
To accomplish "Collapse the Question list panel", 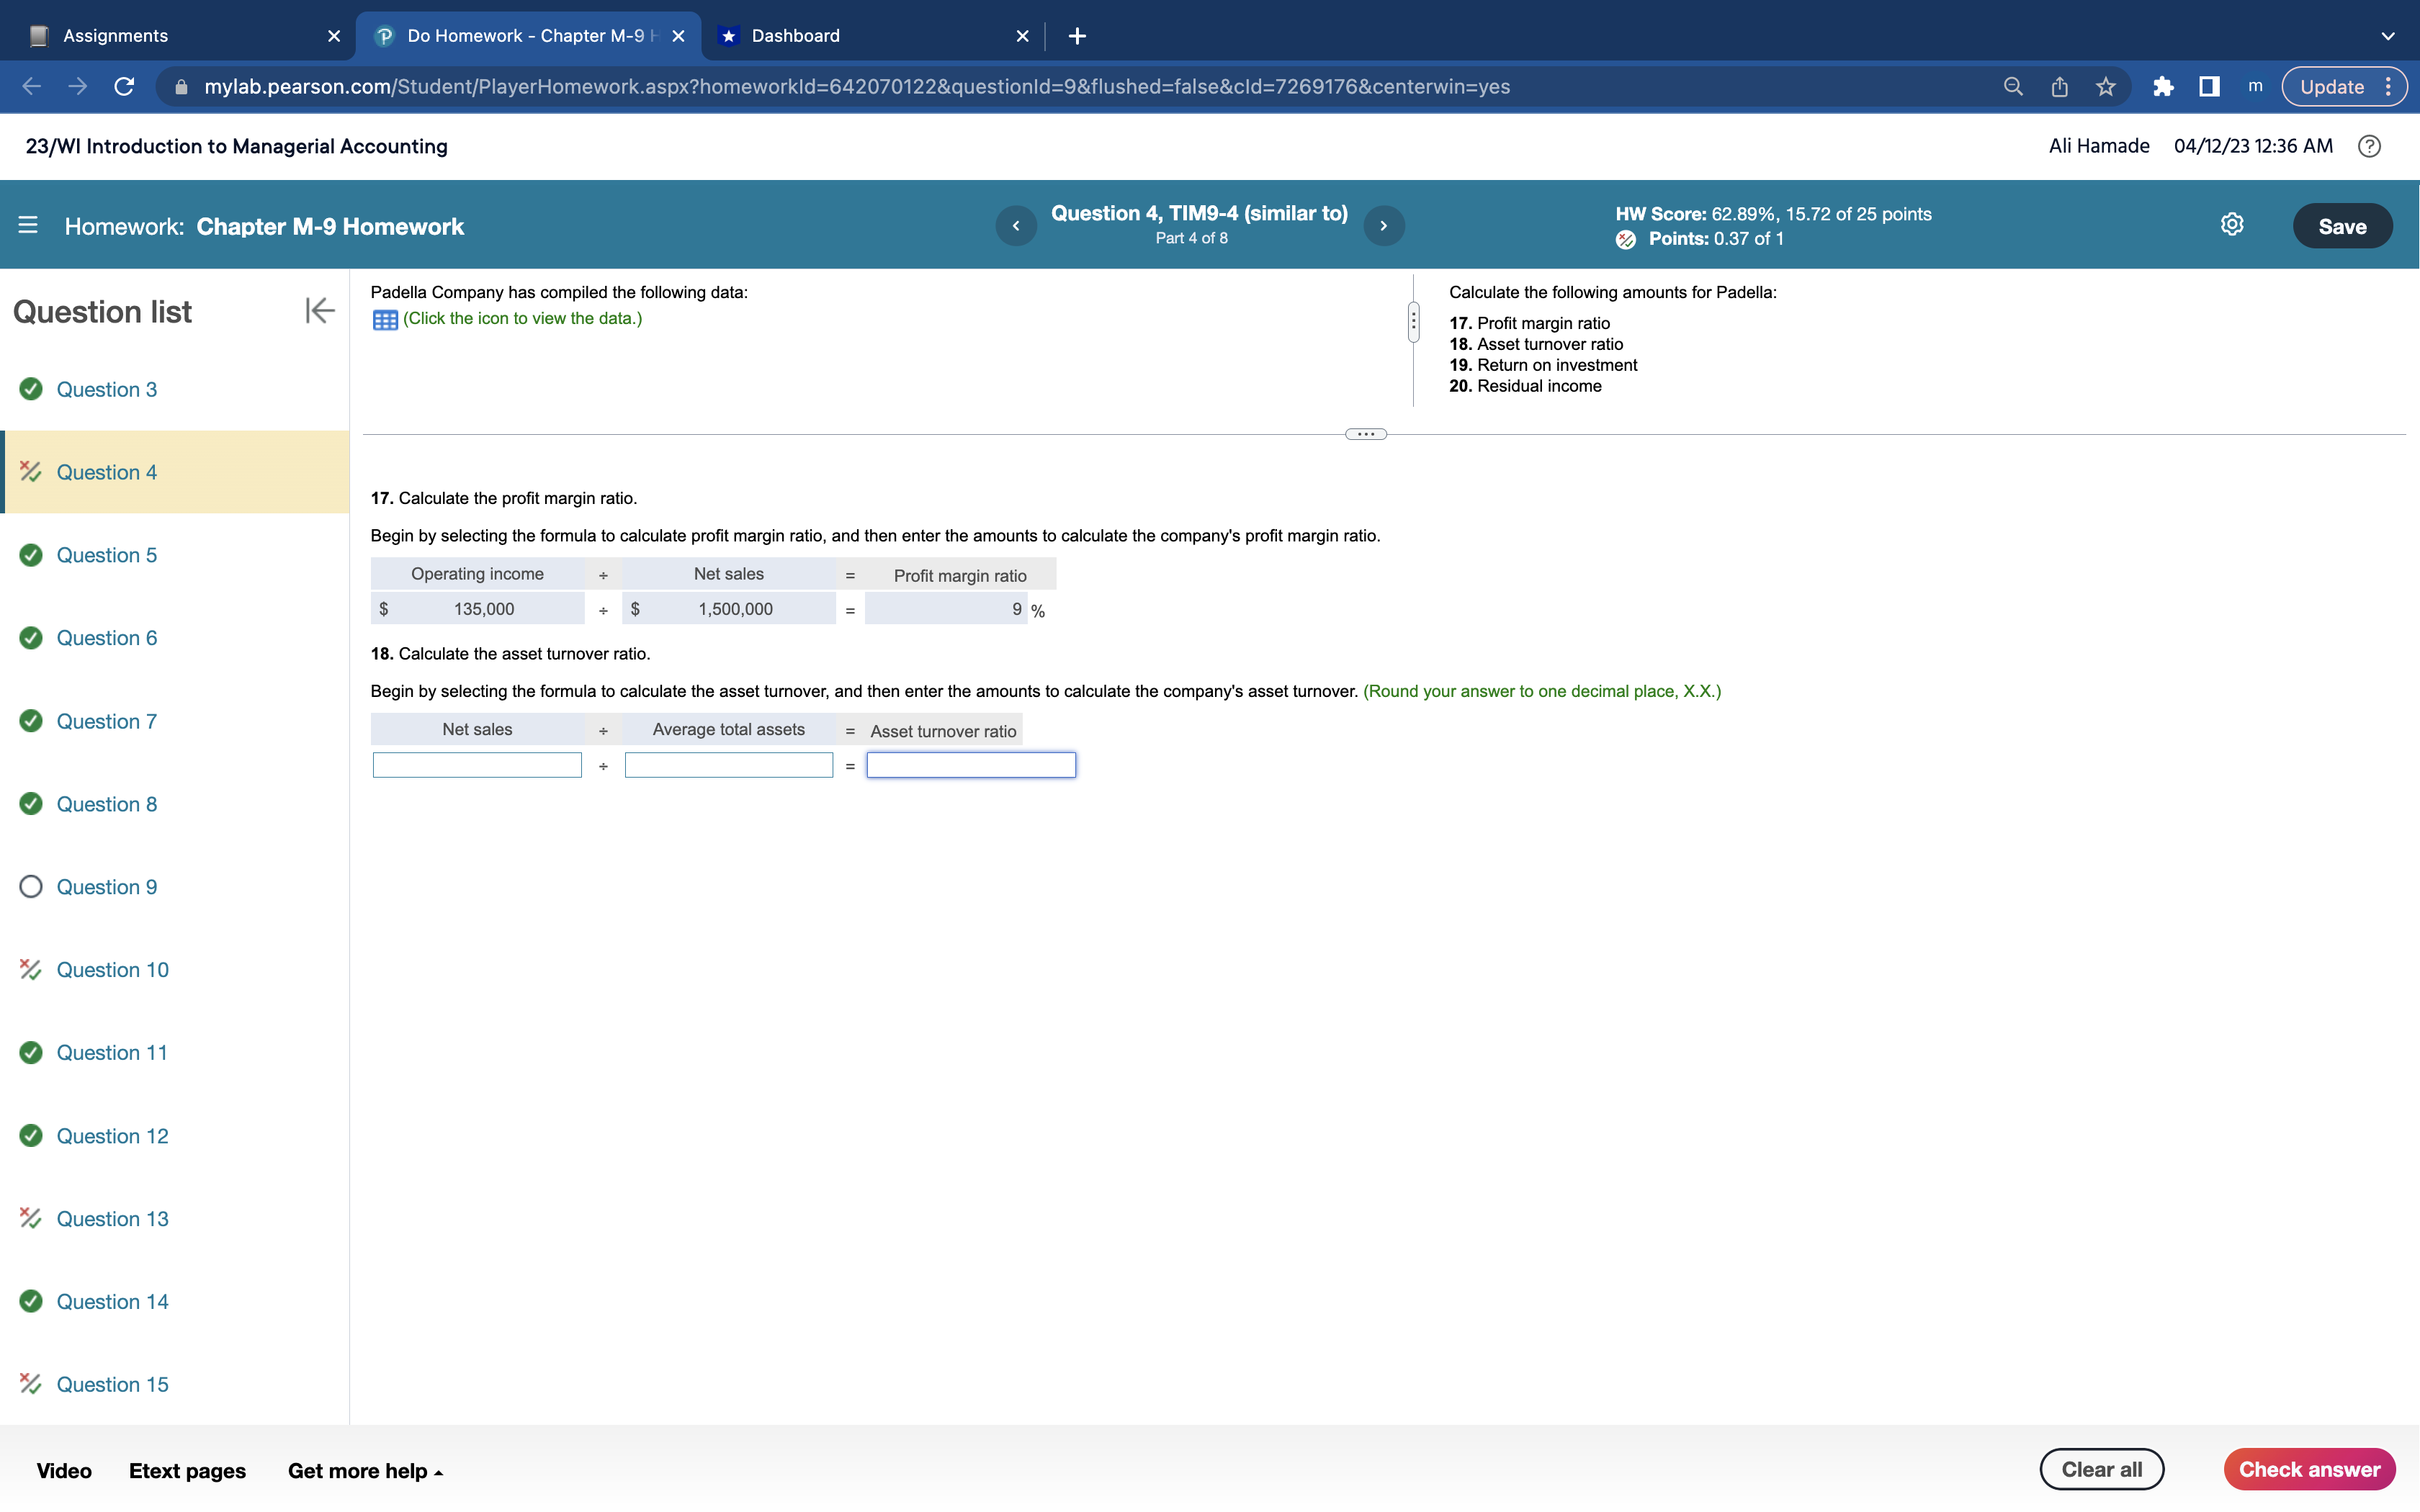I will pyautogui.click(x=319, y=311).
